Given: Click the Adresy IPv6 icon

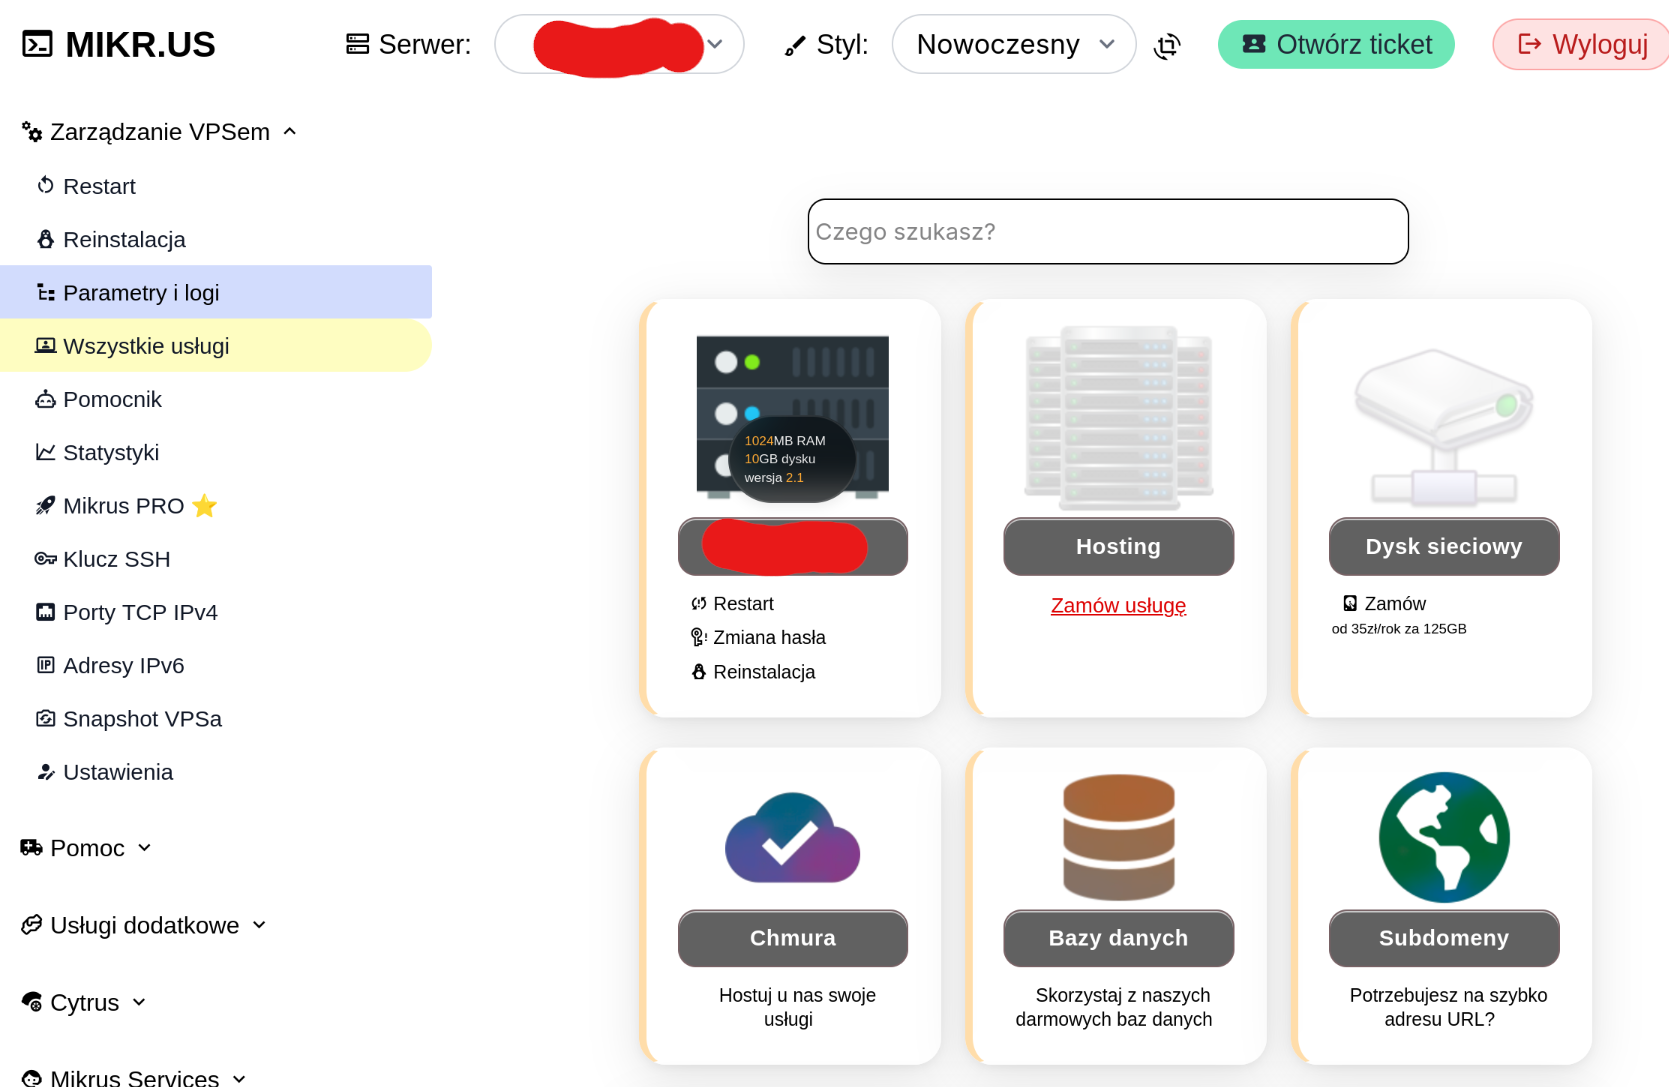Looking at the screenshot, I should coord(45,665).
